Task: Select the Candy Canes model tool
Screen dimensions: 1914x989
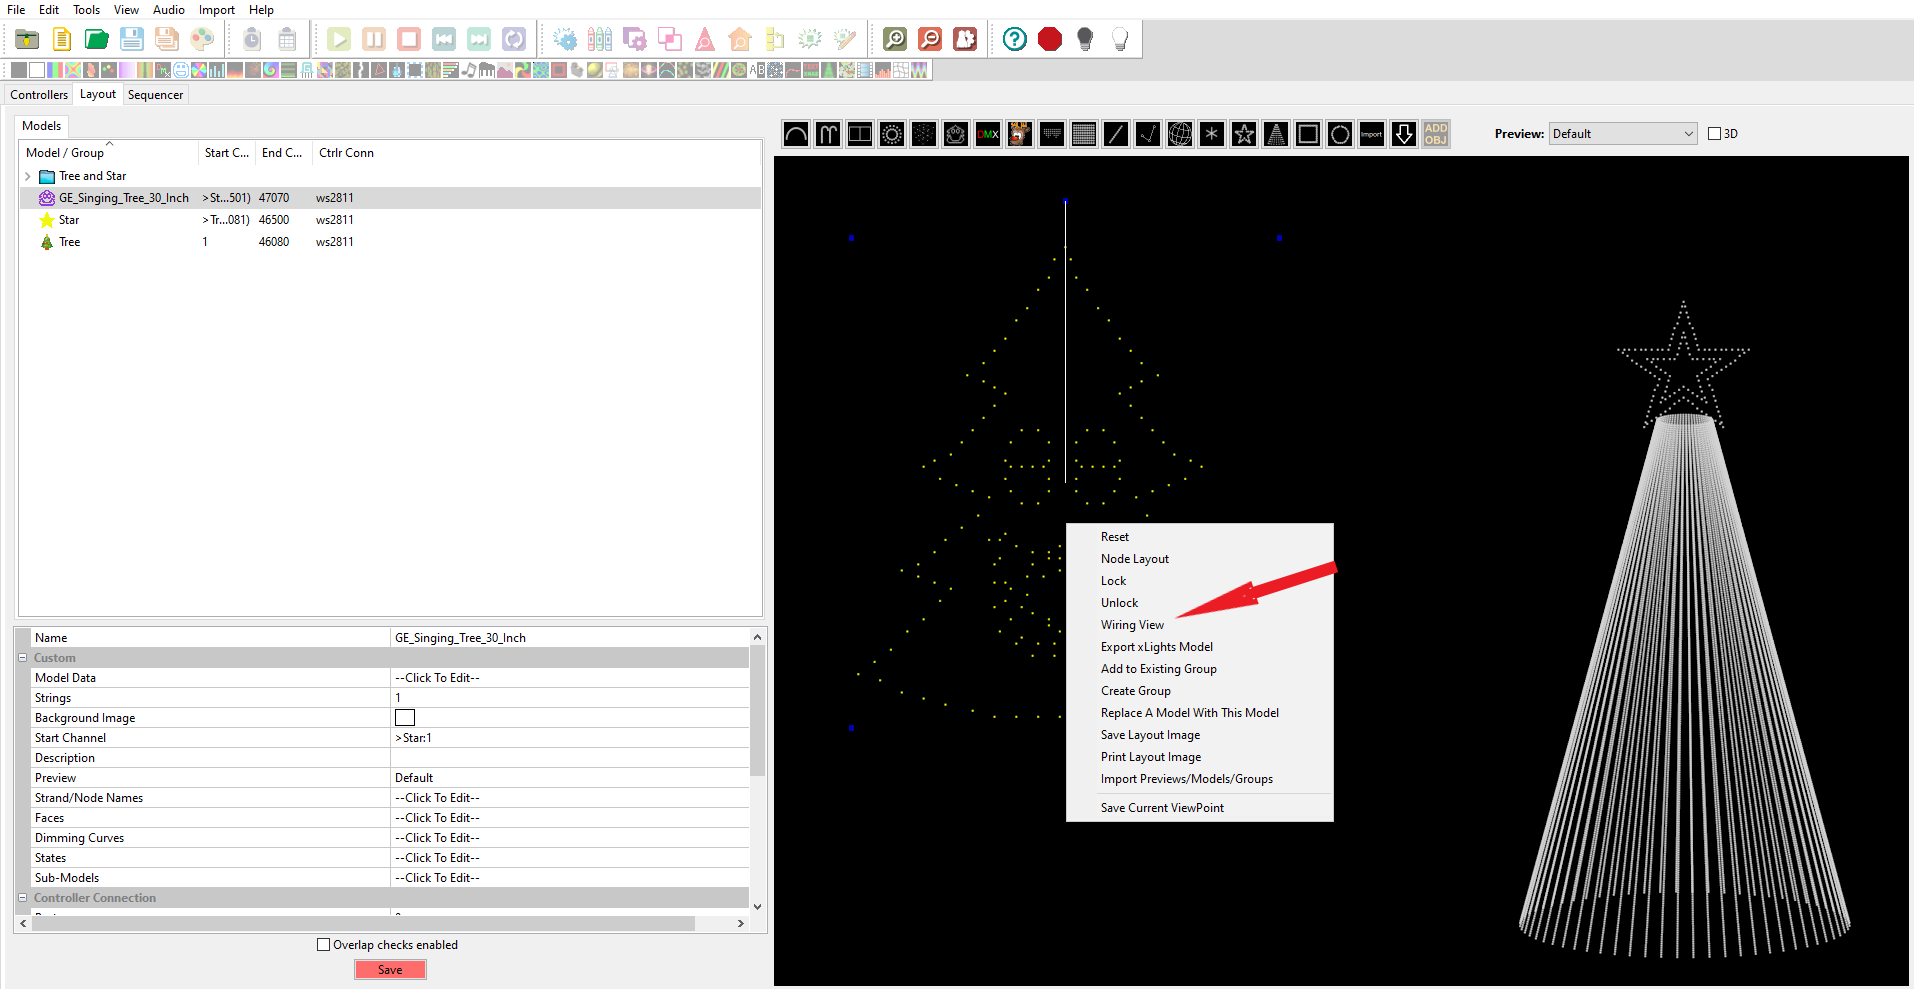Action: [x=828, y=134]
